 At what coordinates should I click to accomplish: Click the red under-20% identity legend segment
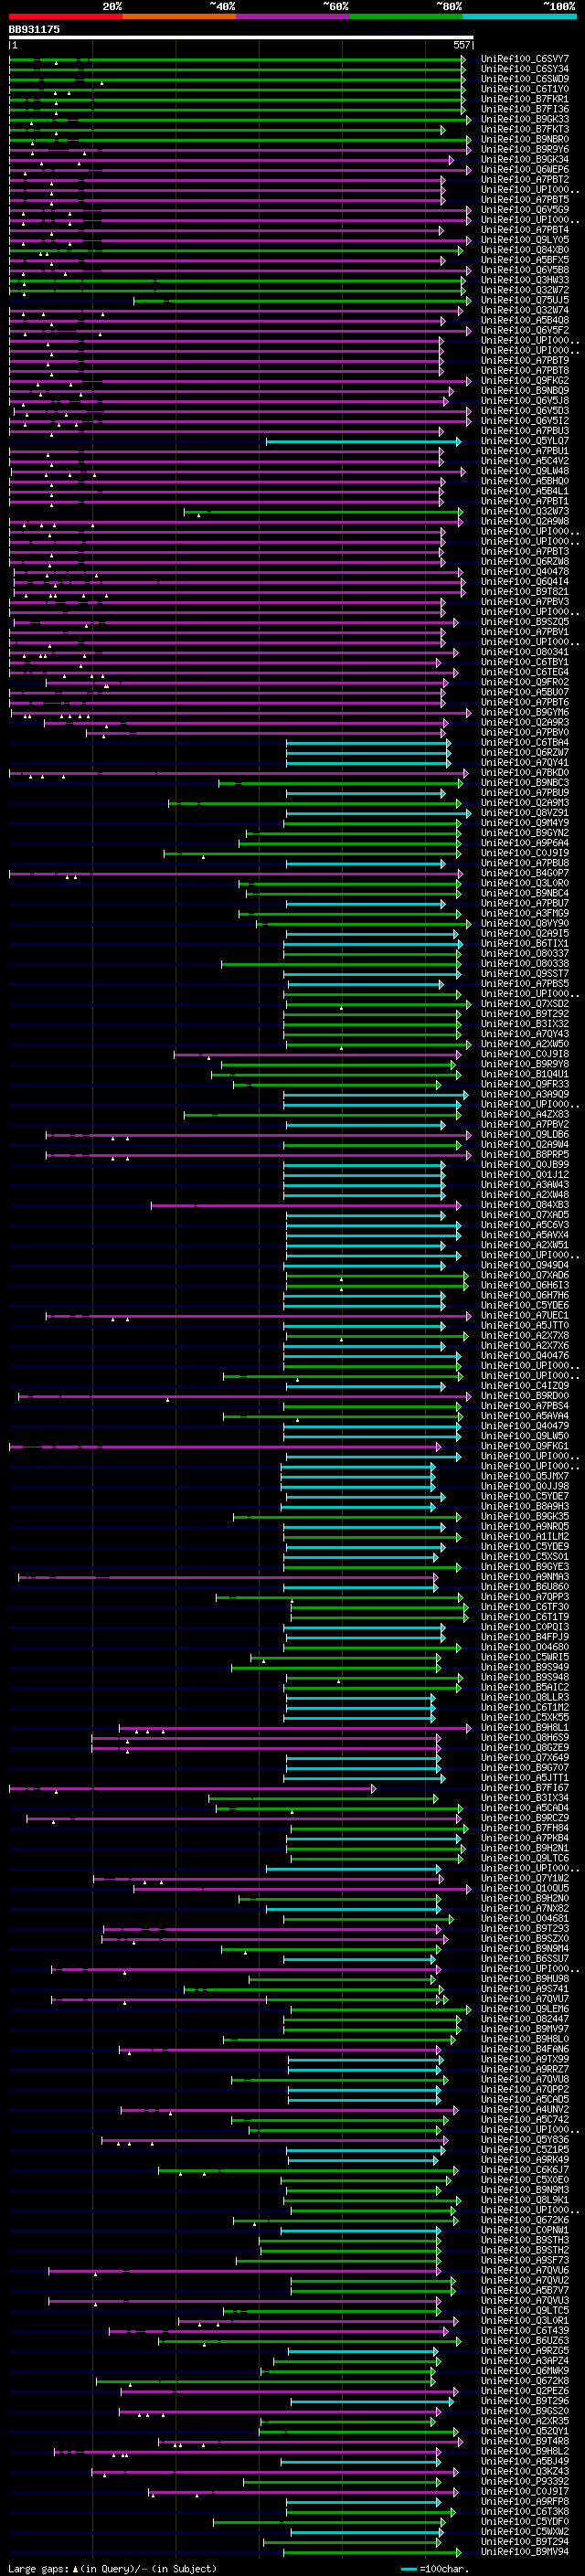[x=65, y=17]
